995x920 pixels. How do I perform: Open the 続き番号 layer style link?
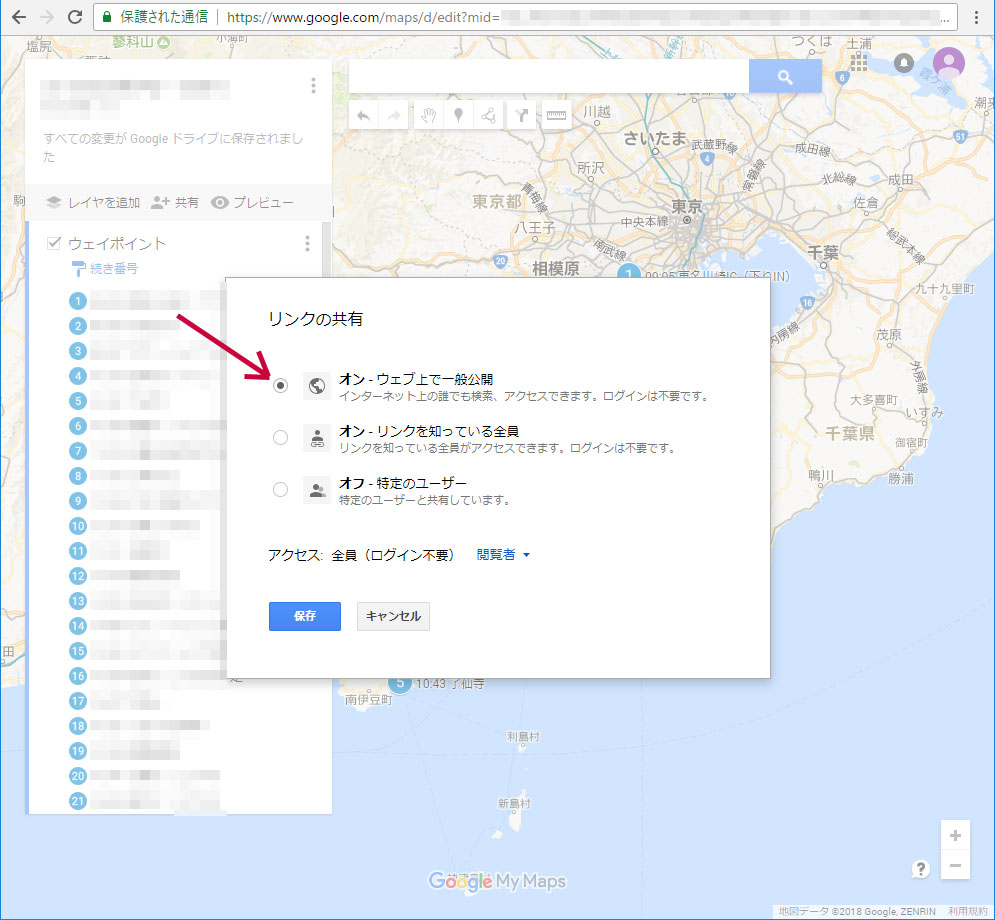(x=105, y=268)
